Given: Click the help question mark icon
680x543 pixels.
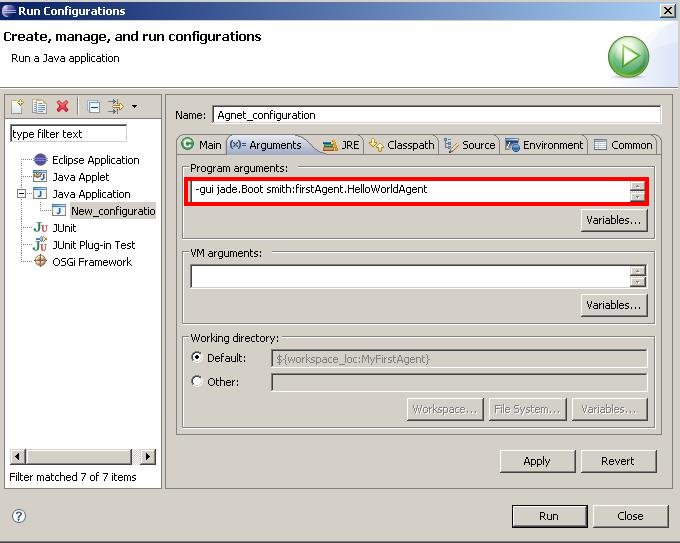Looking at the screenshot, I should tap(18, 516).
